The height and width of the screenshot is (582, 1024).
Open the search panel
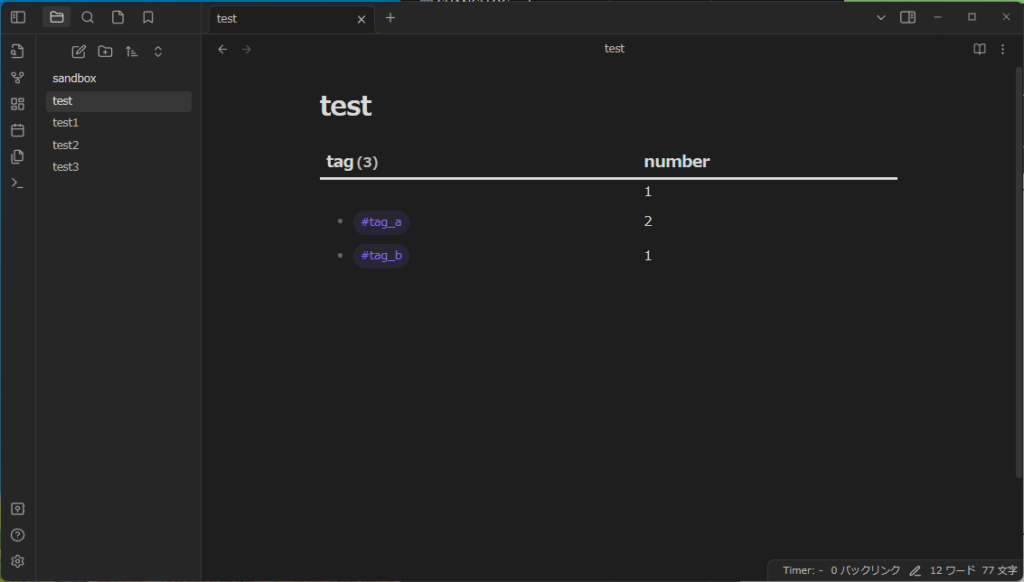pos(88,17)
